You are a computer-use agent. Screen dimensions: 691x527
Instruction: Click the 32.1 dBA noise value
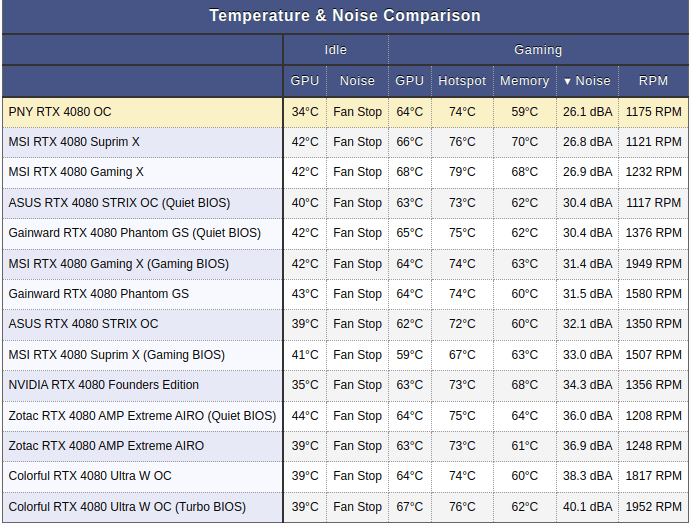click(x=587, y=323)
